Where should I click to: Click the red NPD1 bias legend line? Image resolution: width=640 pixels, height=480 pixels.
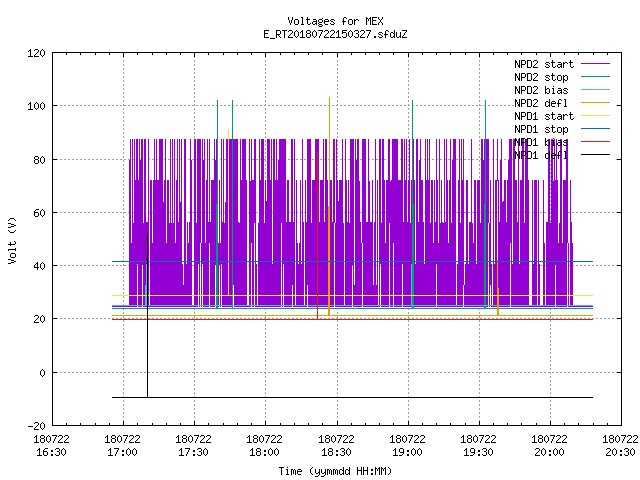595,142
